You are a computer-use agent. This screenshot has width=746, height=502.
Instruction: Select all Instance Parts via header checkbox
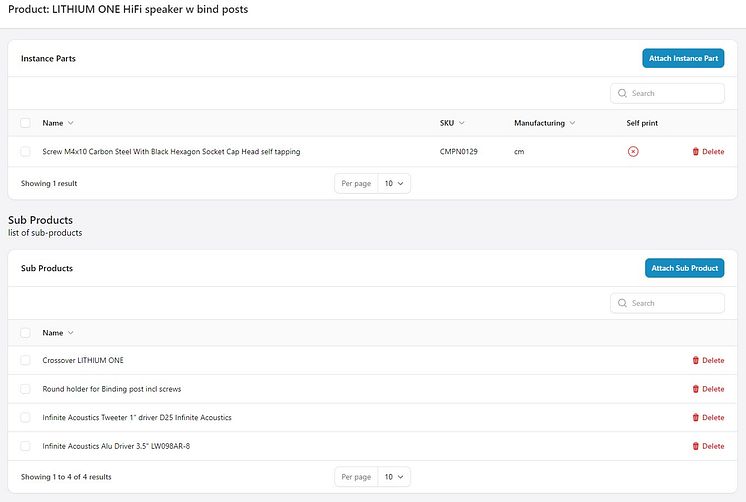(25, 123)
